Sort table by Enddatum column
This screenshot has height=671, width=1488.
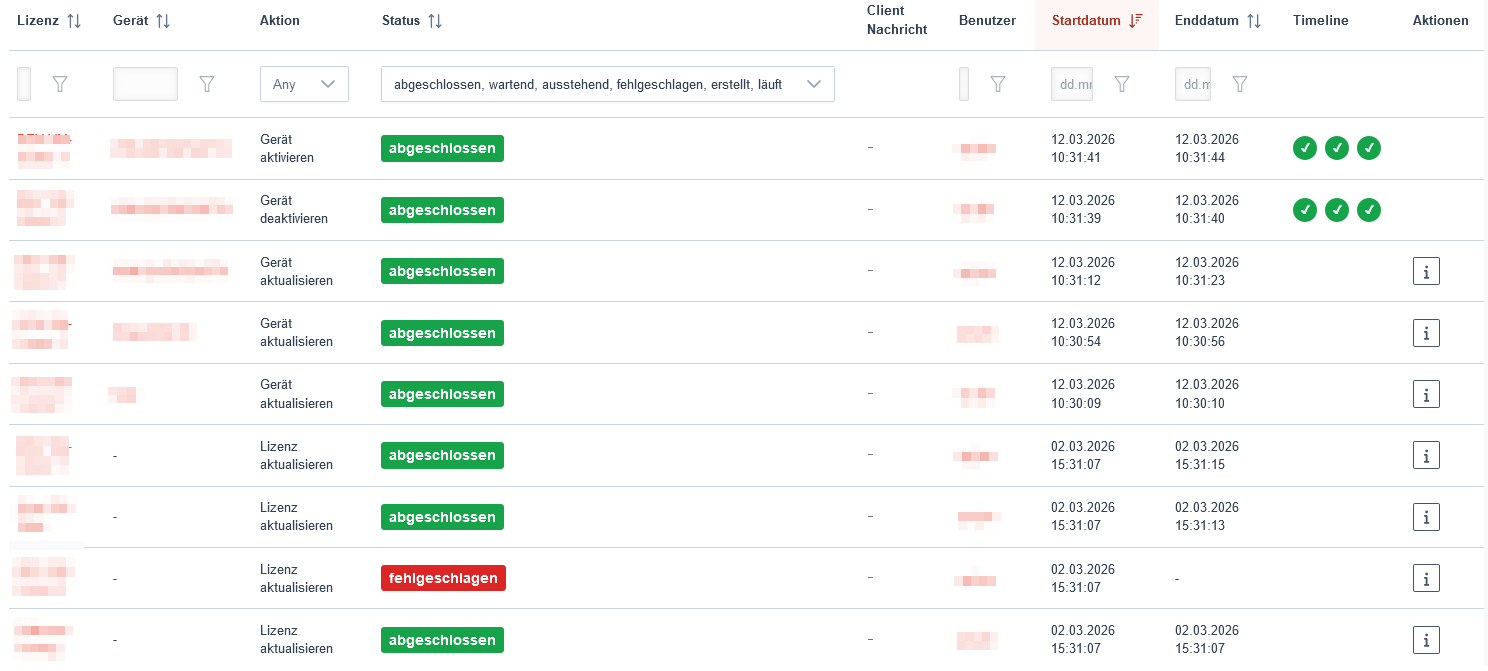coord(1254,21)
